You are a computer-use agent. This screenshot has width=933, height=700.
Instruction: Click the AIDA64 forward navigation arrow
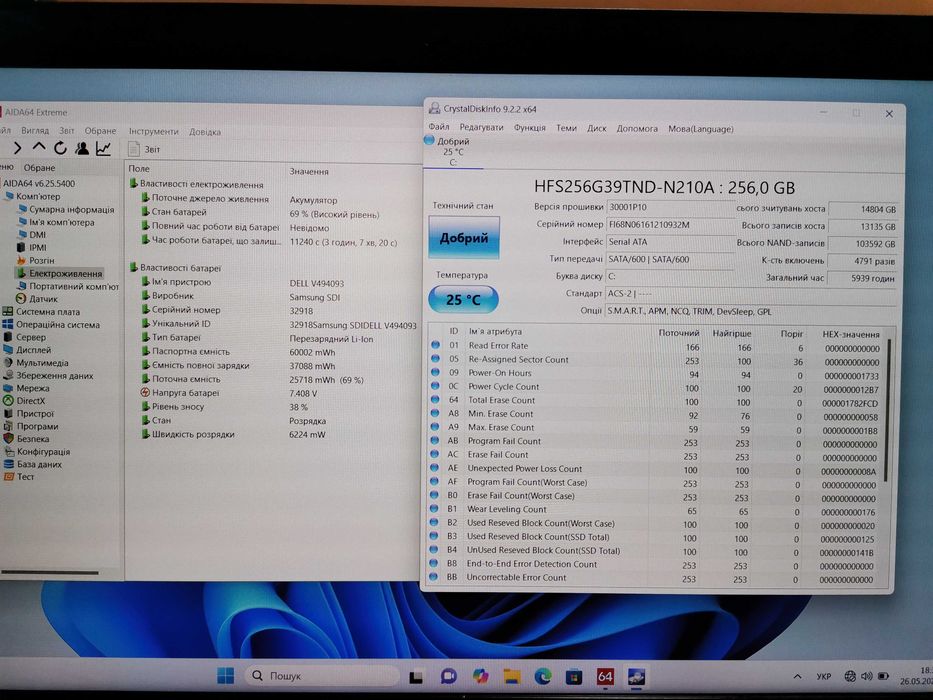tap(17, 148)
